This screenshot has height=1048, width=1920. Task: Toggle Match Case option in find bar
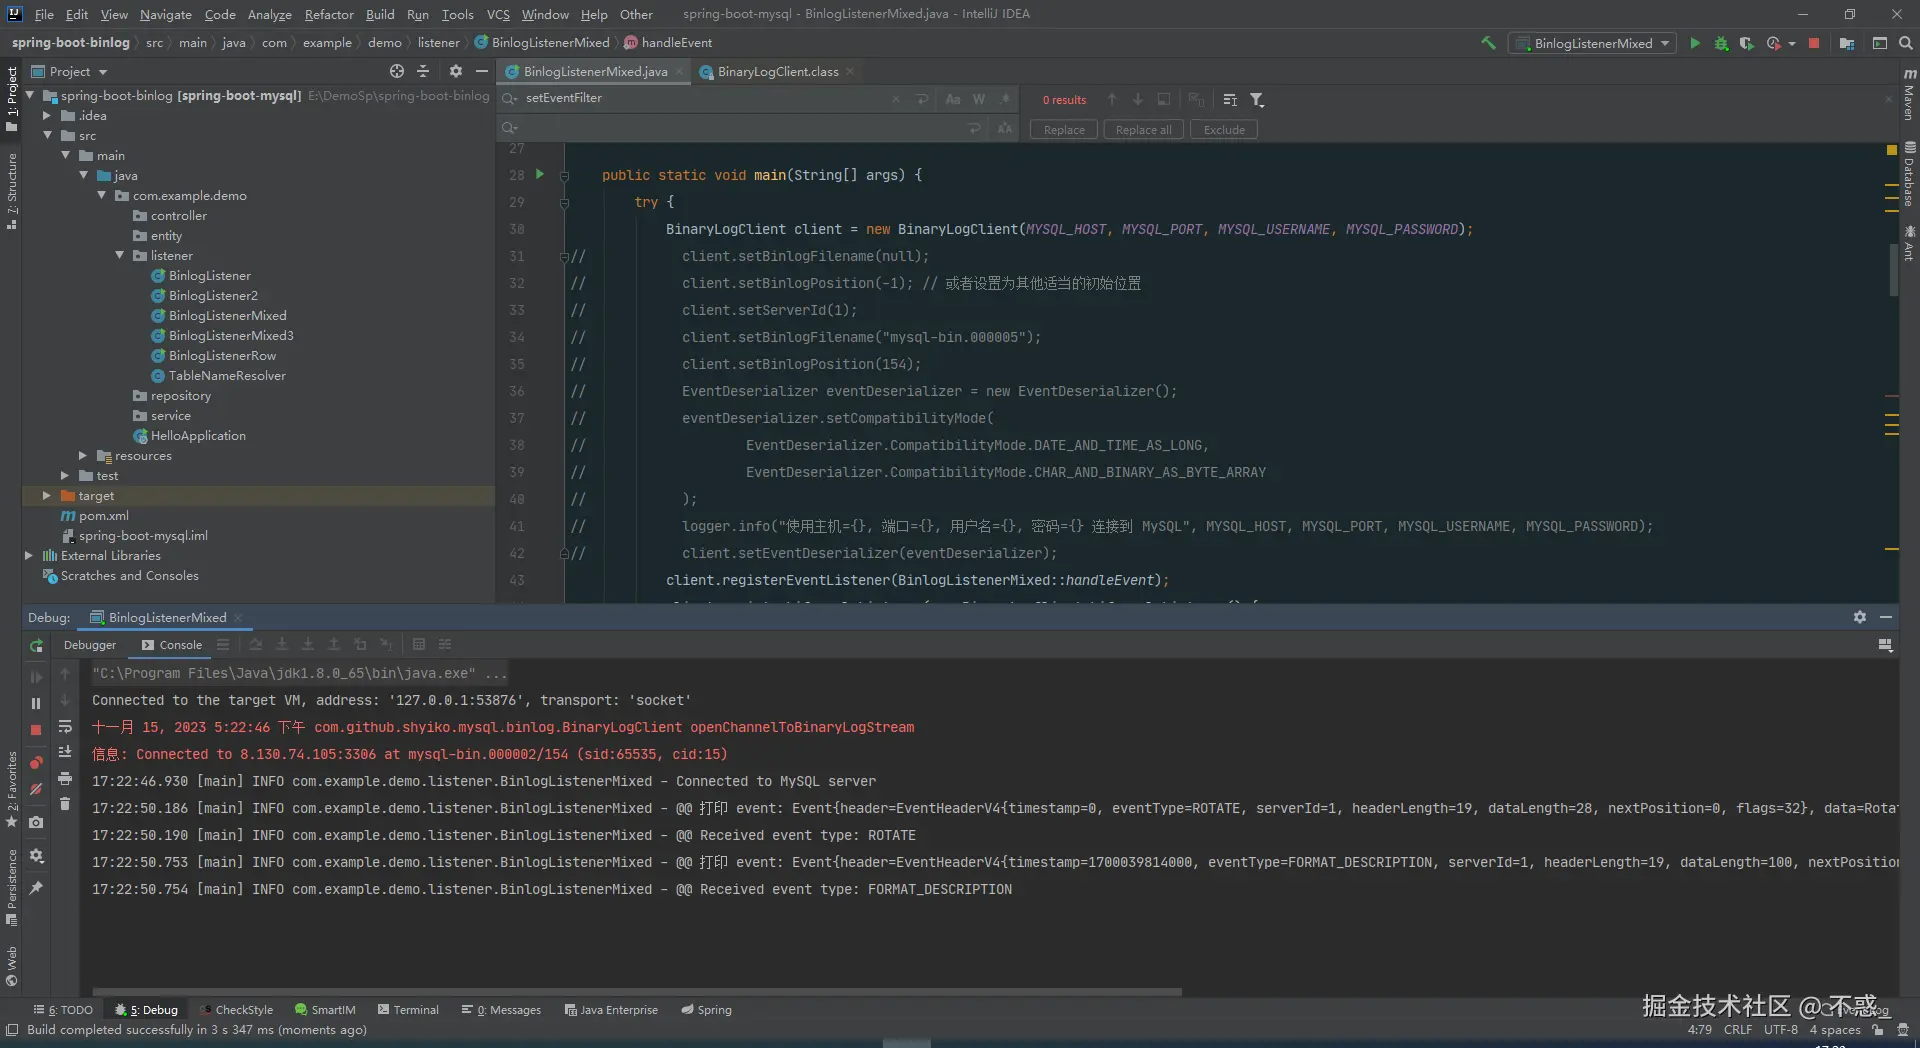tap(952, 99)
